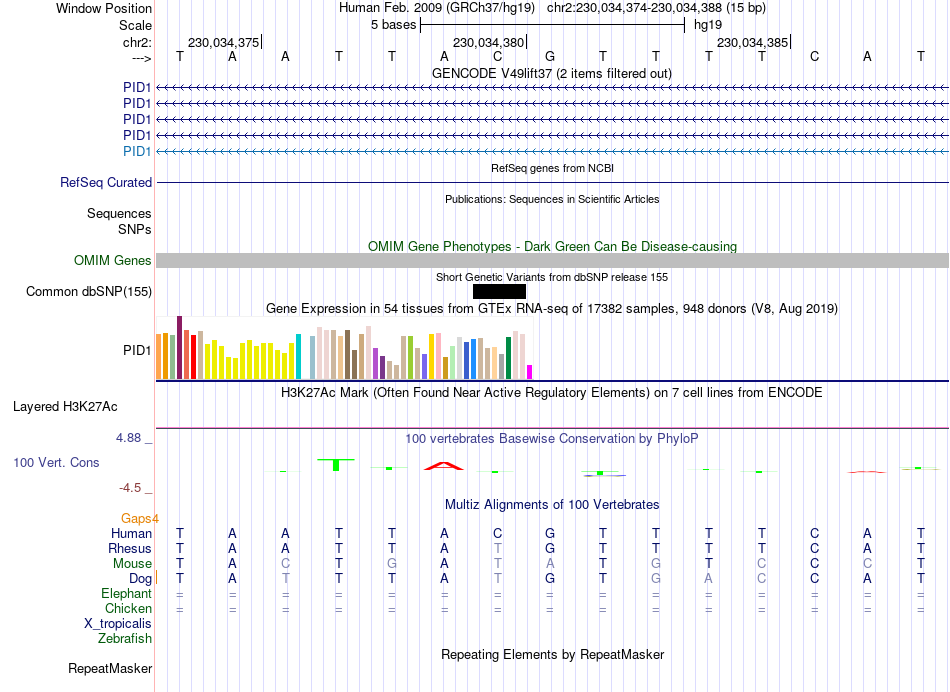Open the GTEx Gene Expression track title
Image resolution: width=950 pixels, height=692 pixels.
tap(552, 308)
